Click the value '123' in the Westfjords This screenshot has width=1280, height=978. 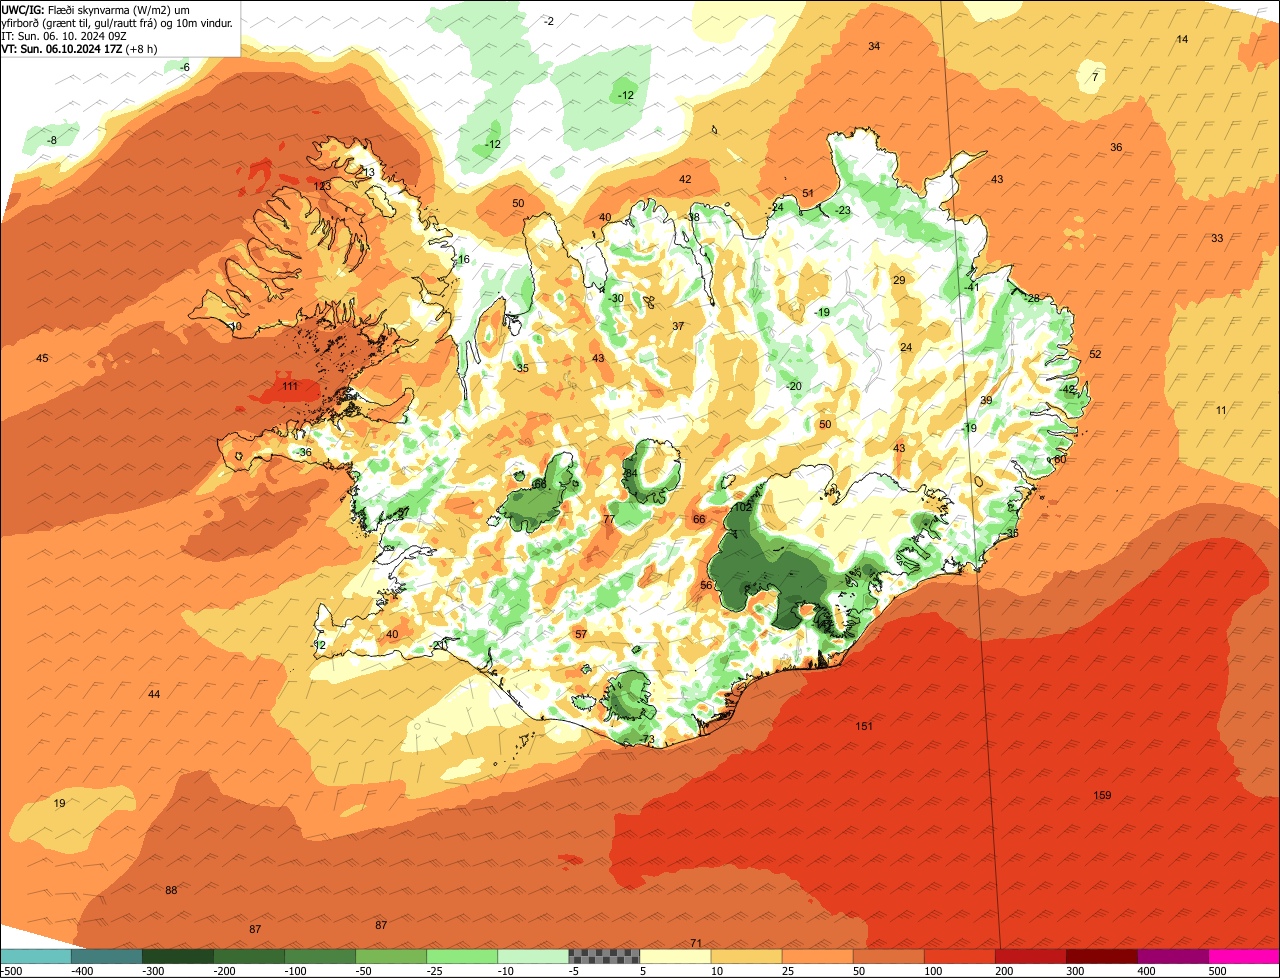[322, 186]
